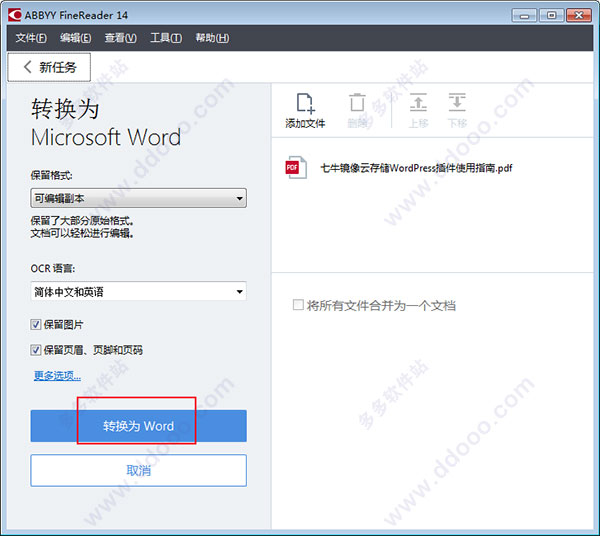Minimize the FineReader window

(524, 15)
